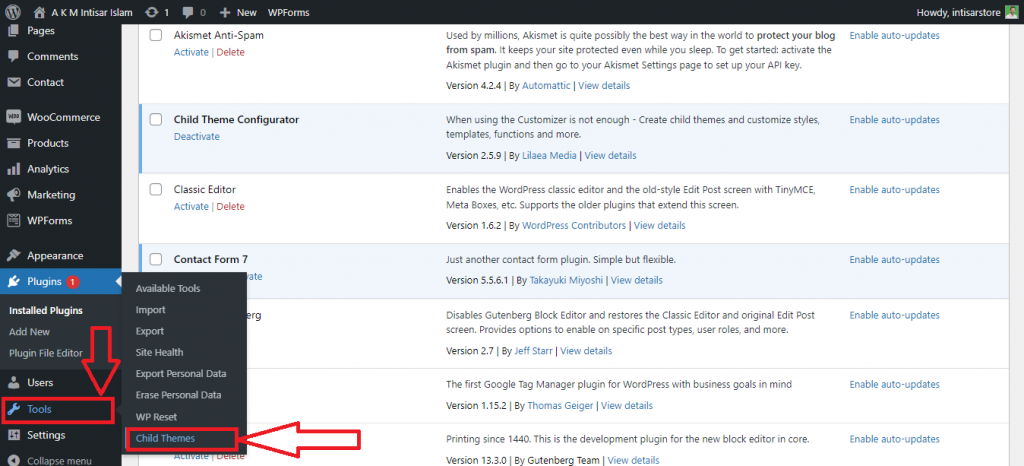Select Erase Personal Data menu item

pos(178,395)
